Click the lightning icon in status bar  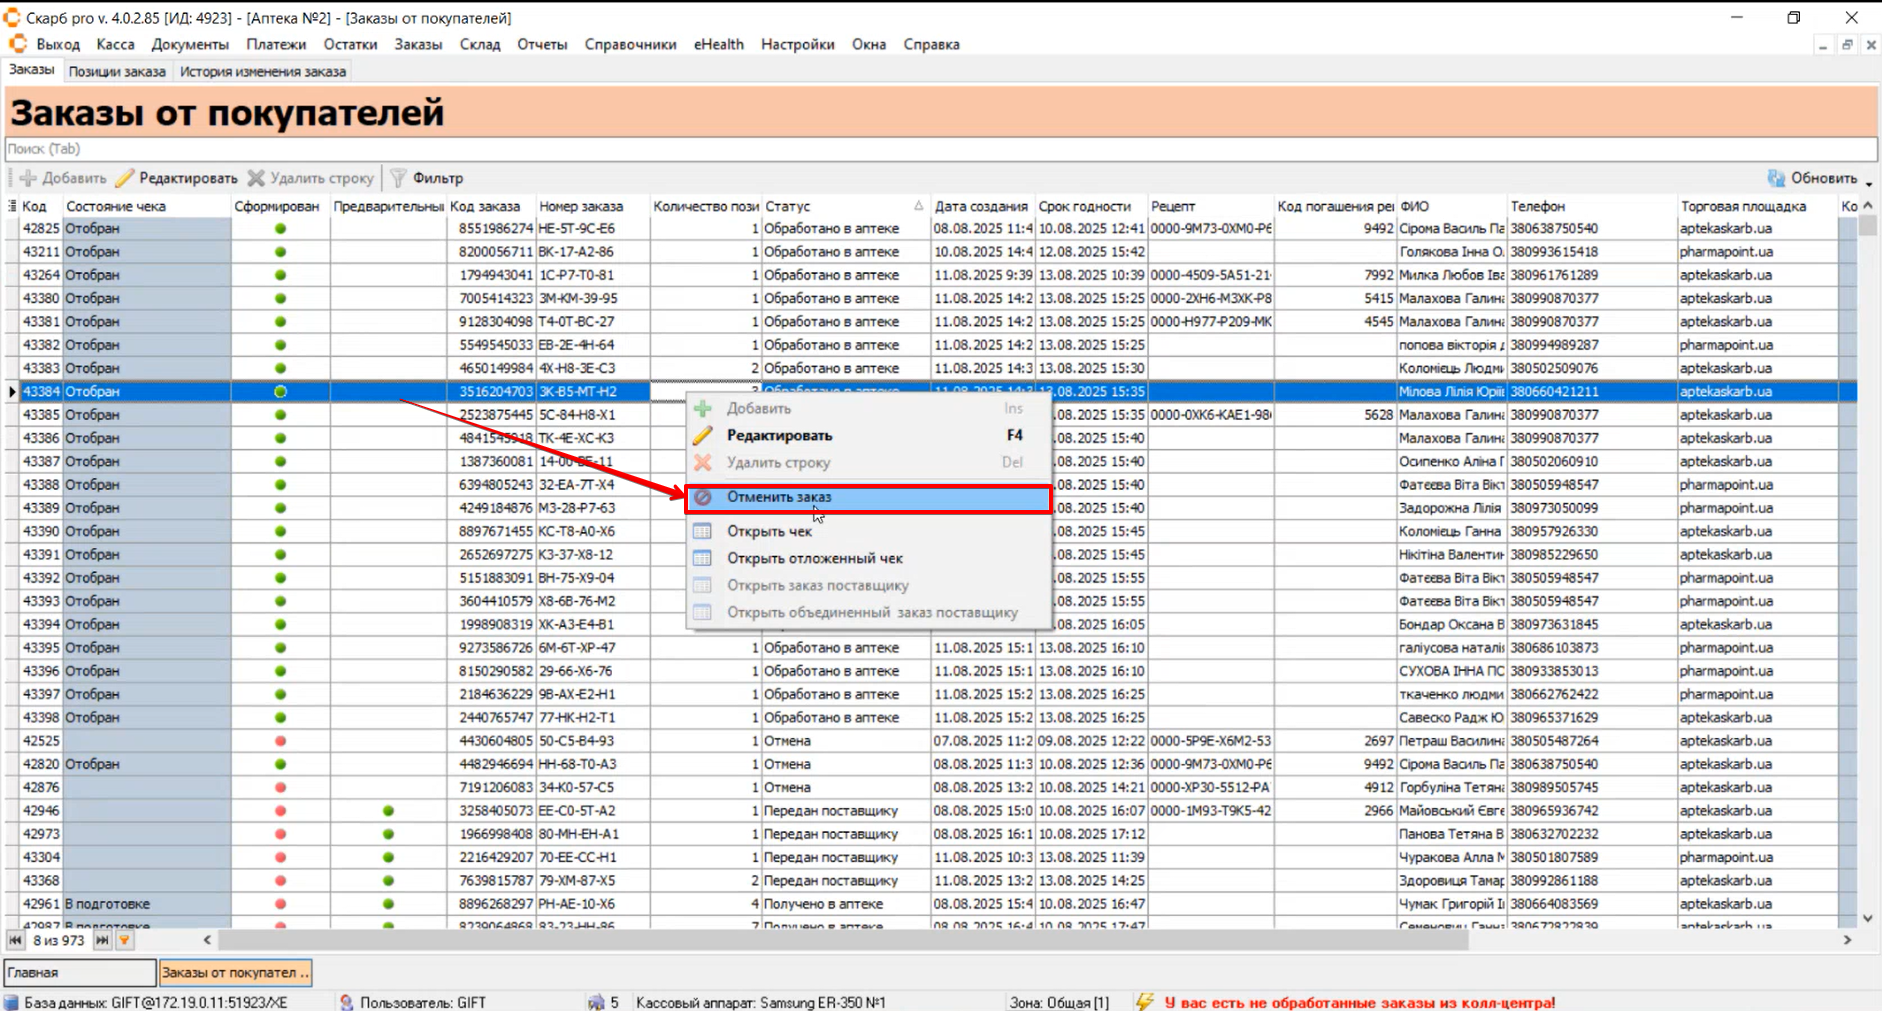tap(1145, 1001)
